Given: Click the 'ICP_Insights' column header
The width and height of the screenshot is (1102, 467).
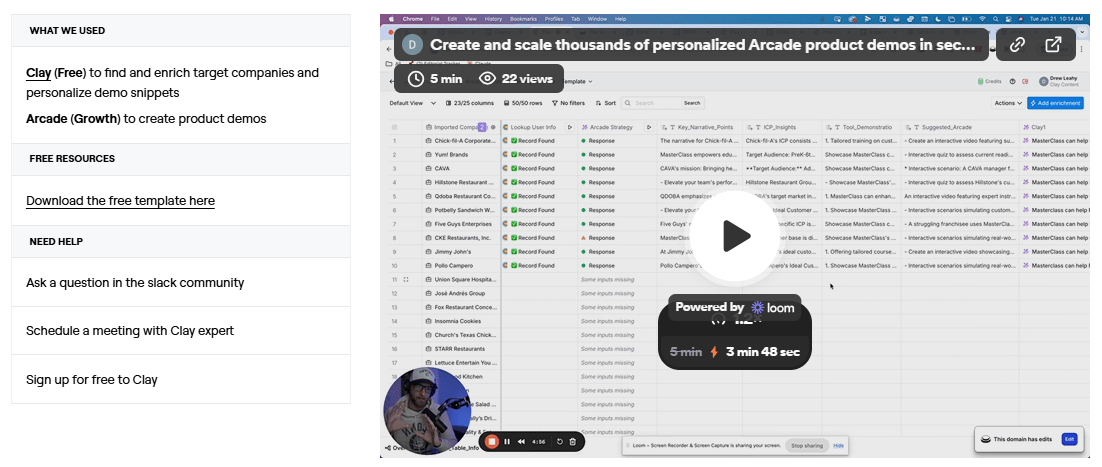Looking at the screenshot, I should 782,127.
